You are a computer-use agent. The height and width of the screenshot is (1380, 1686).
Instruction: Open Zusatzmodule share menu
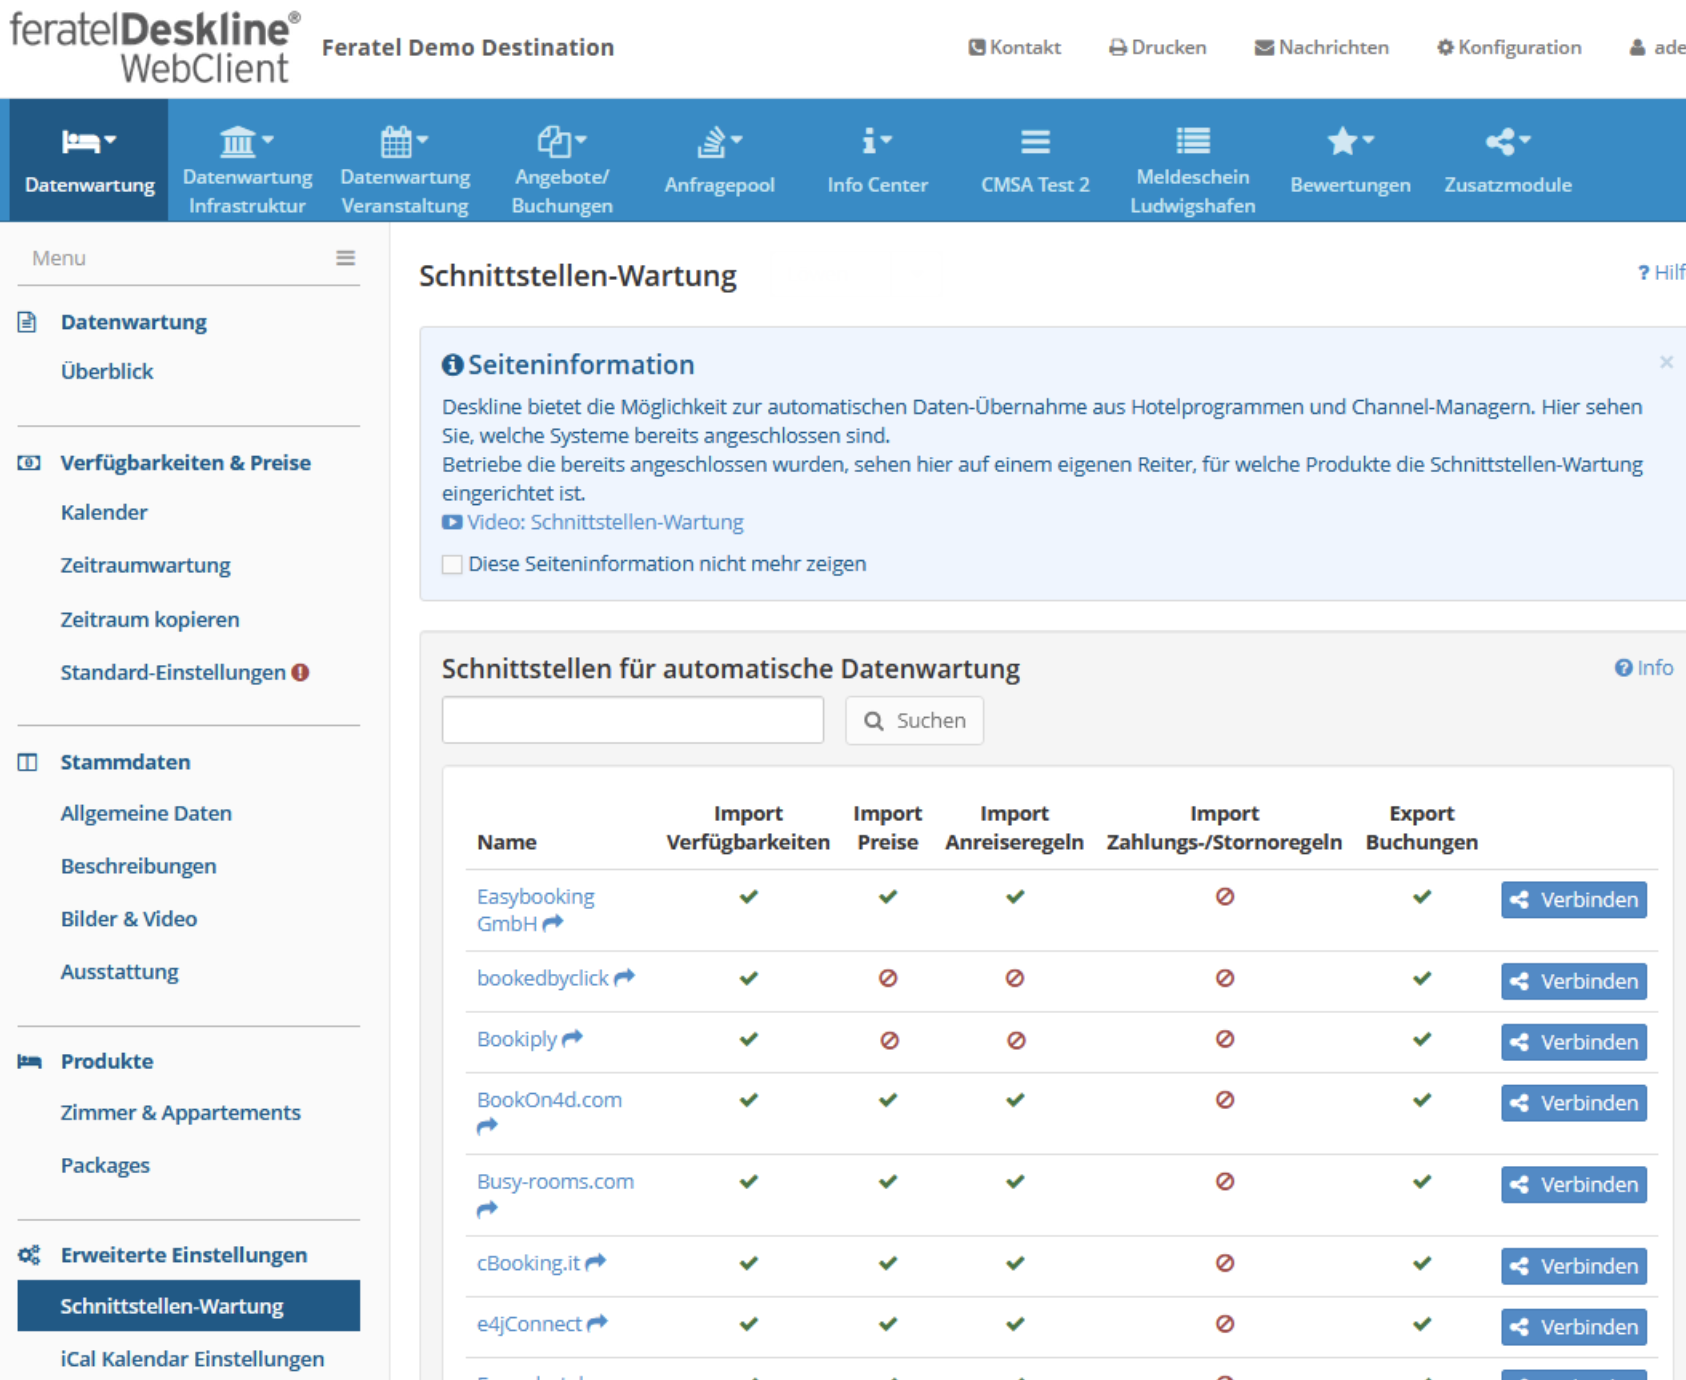[x=1508, y=160]
